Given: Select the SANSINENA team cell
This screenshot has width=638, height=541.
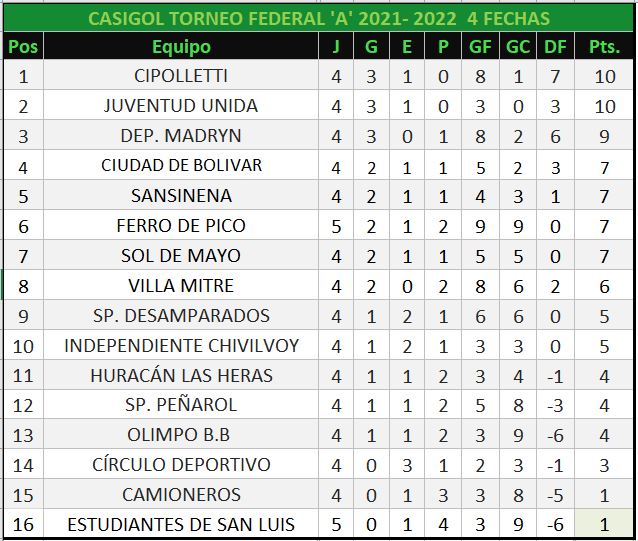Looking at the screenshot, I should 181,196.
